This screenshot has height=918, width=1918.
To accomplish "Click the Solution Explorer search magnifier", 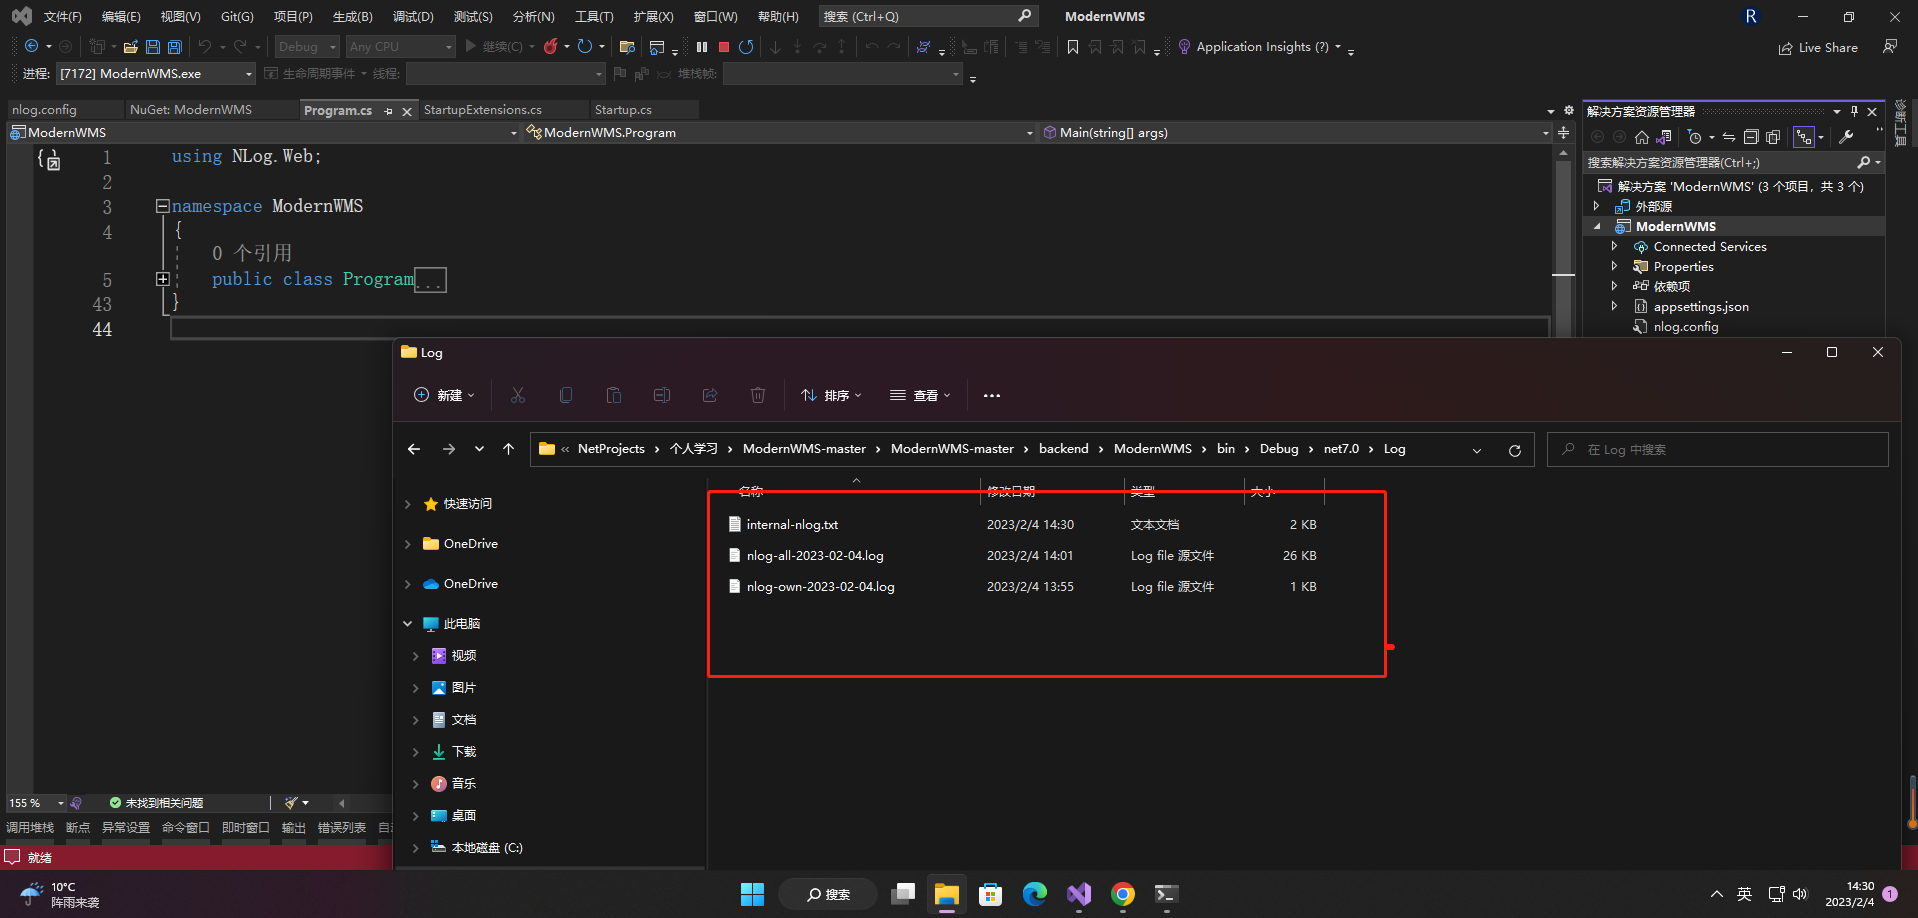I will coord(1864,162).
